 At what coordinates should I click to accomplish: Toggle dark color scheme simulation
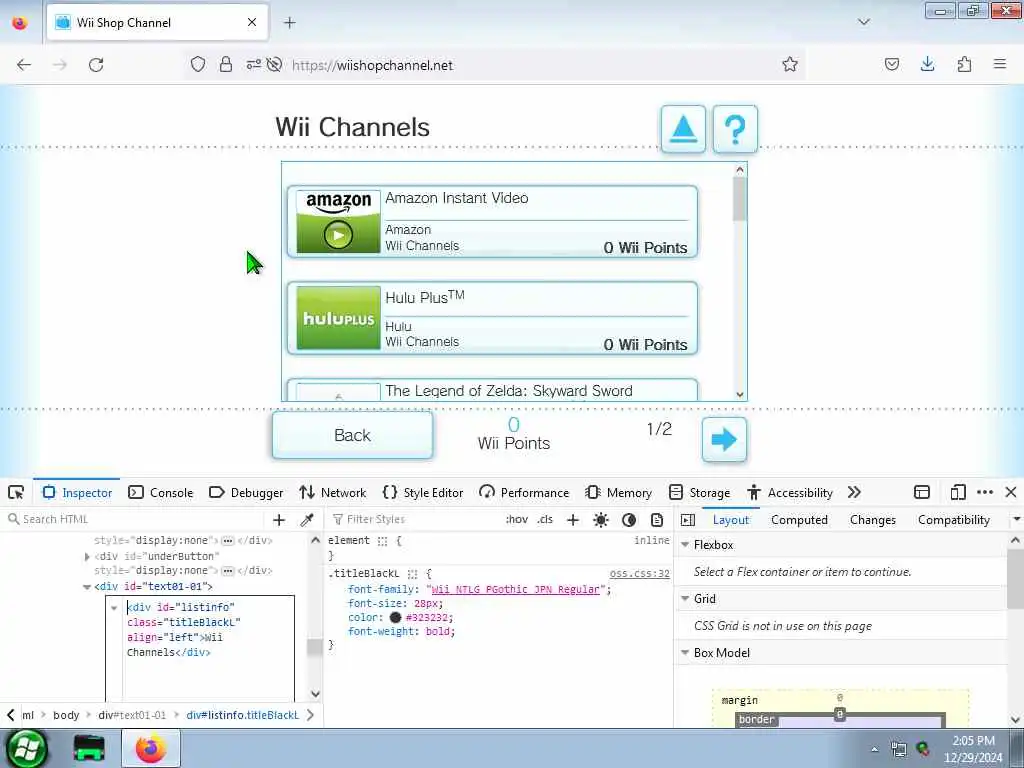(629, 520)
